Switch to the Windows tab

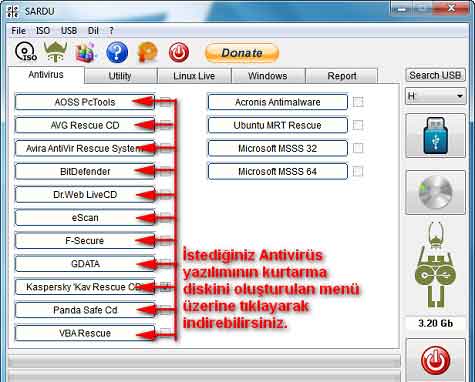(268, 76)
